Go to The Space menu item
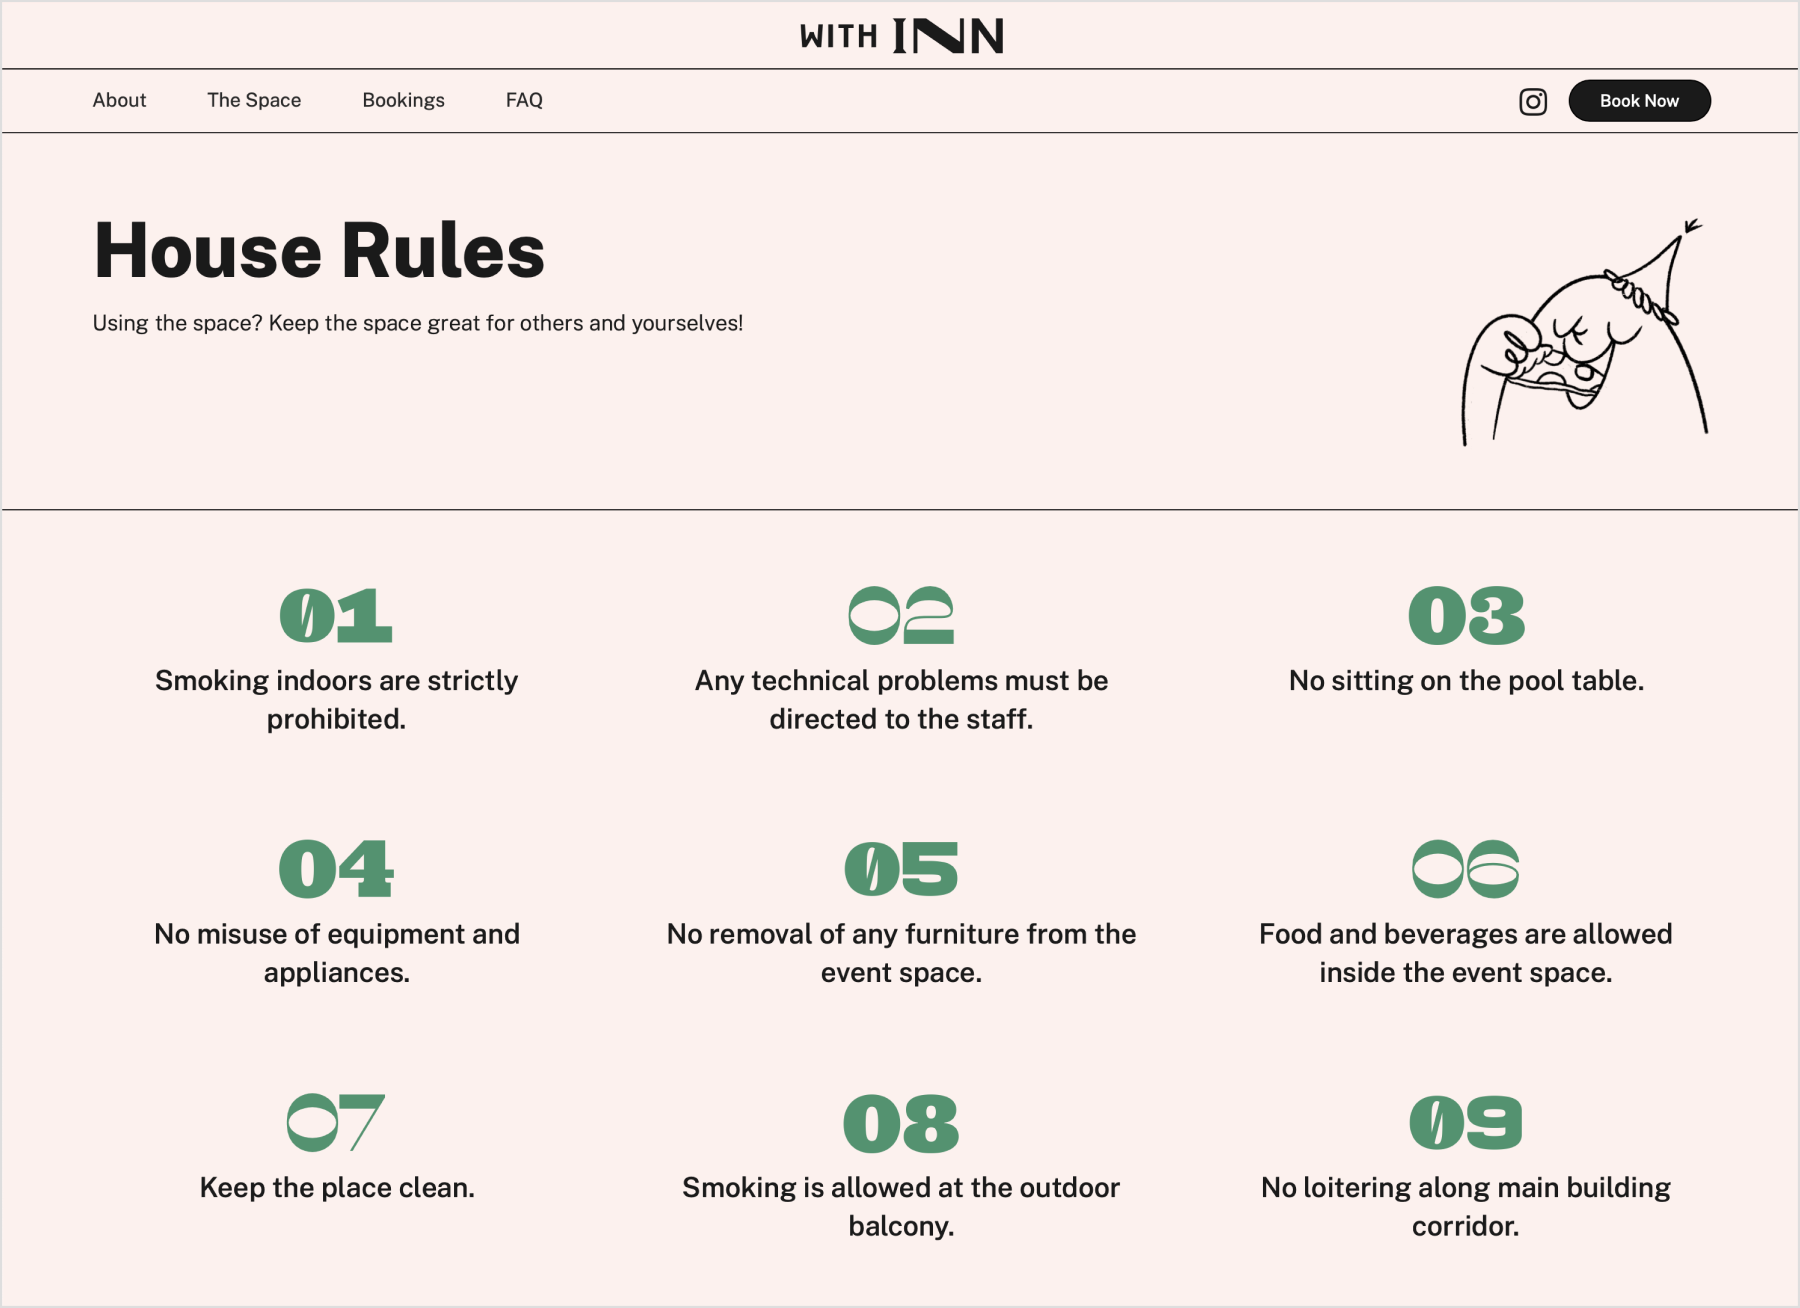The width and height of the screenshot is (1800, 1308). [254, 100]
